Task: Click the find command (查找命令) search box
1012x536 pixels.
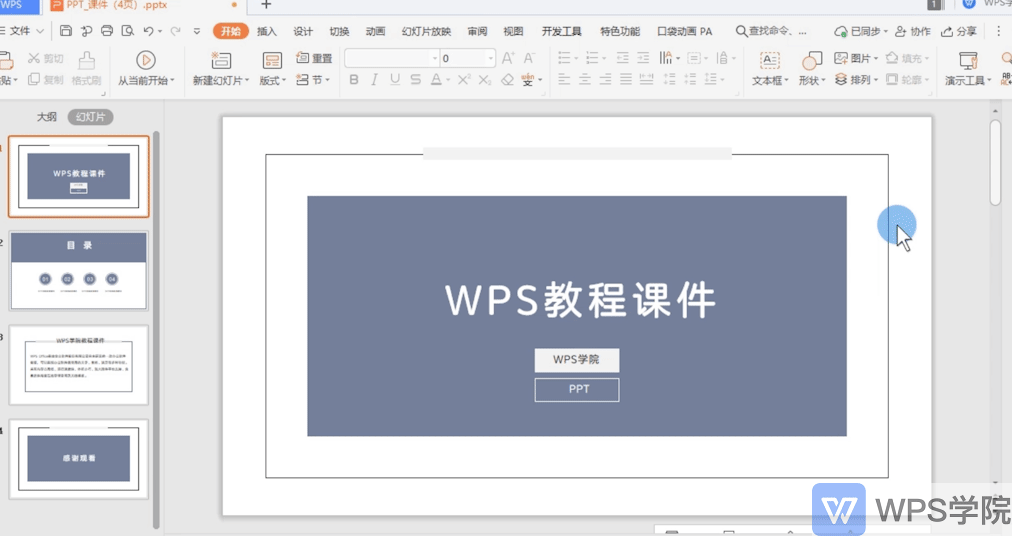Action: [x=771, y=31]
